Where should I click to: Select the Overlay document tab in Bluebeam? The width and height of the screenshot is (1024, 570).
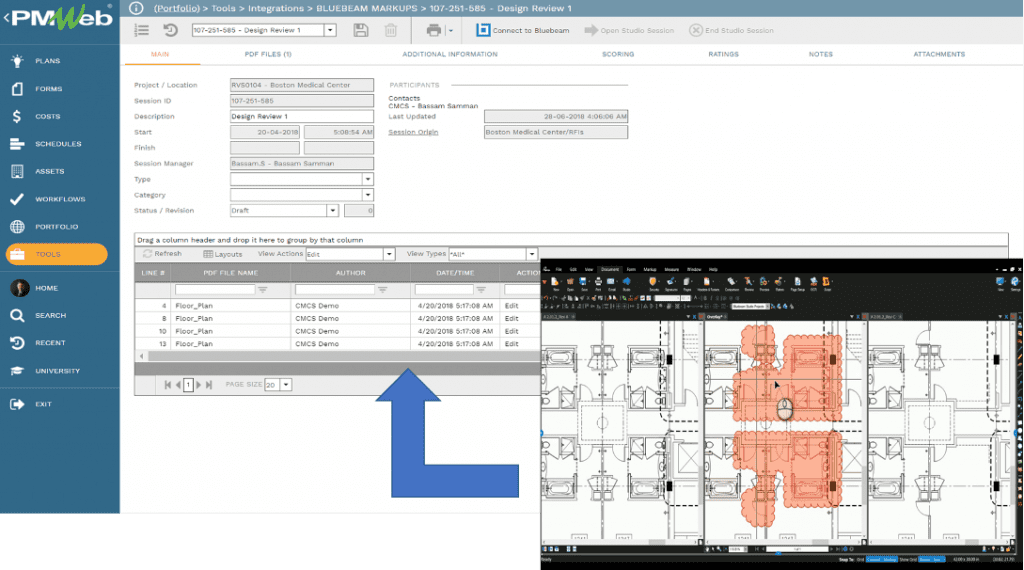[714, 317]
